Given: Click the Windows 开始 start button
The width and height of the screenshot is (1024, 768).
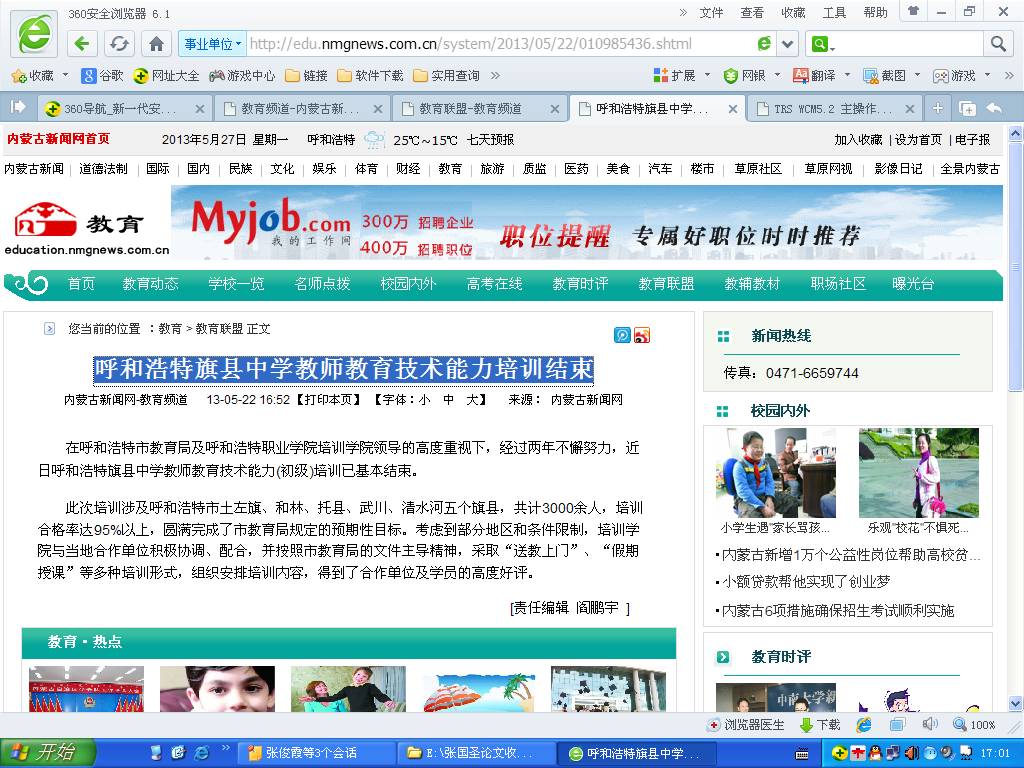Looking at the screenshot, I should click(47, 752).
